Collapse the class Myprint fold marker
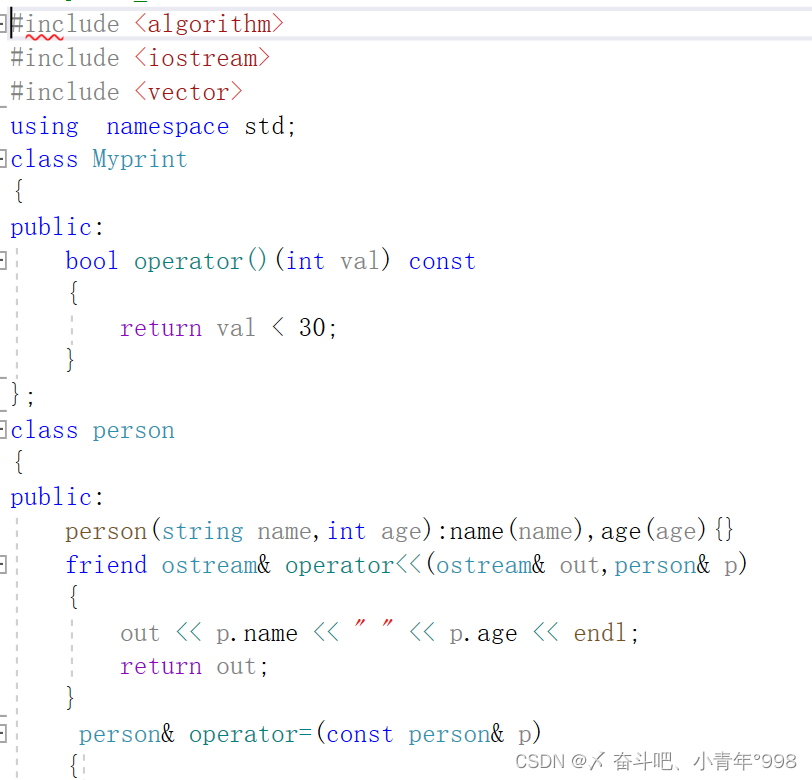Viewport: 812px width, 780px height. coord(3,158)
